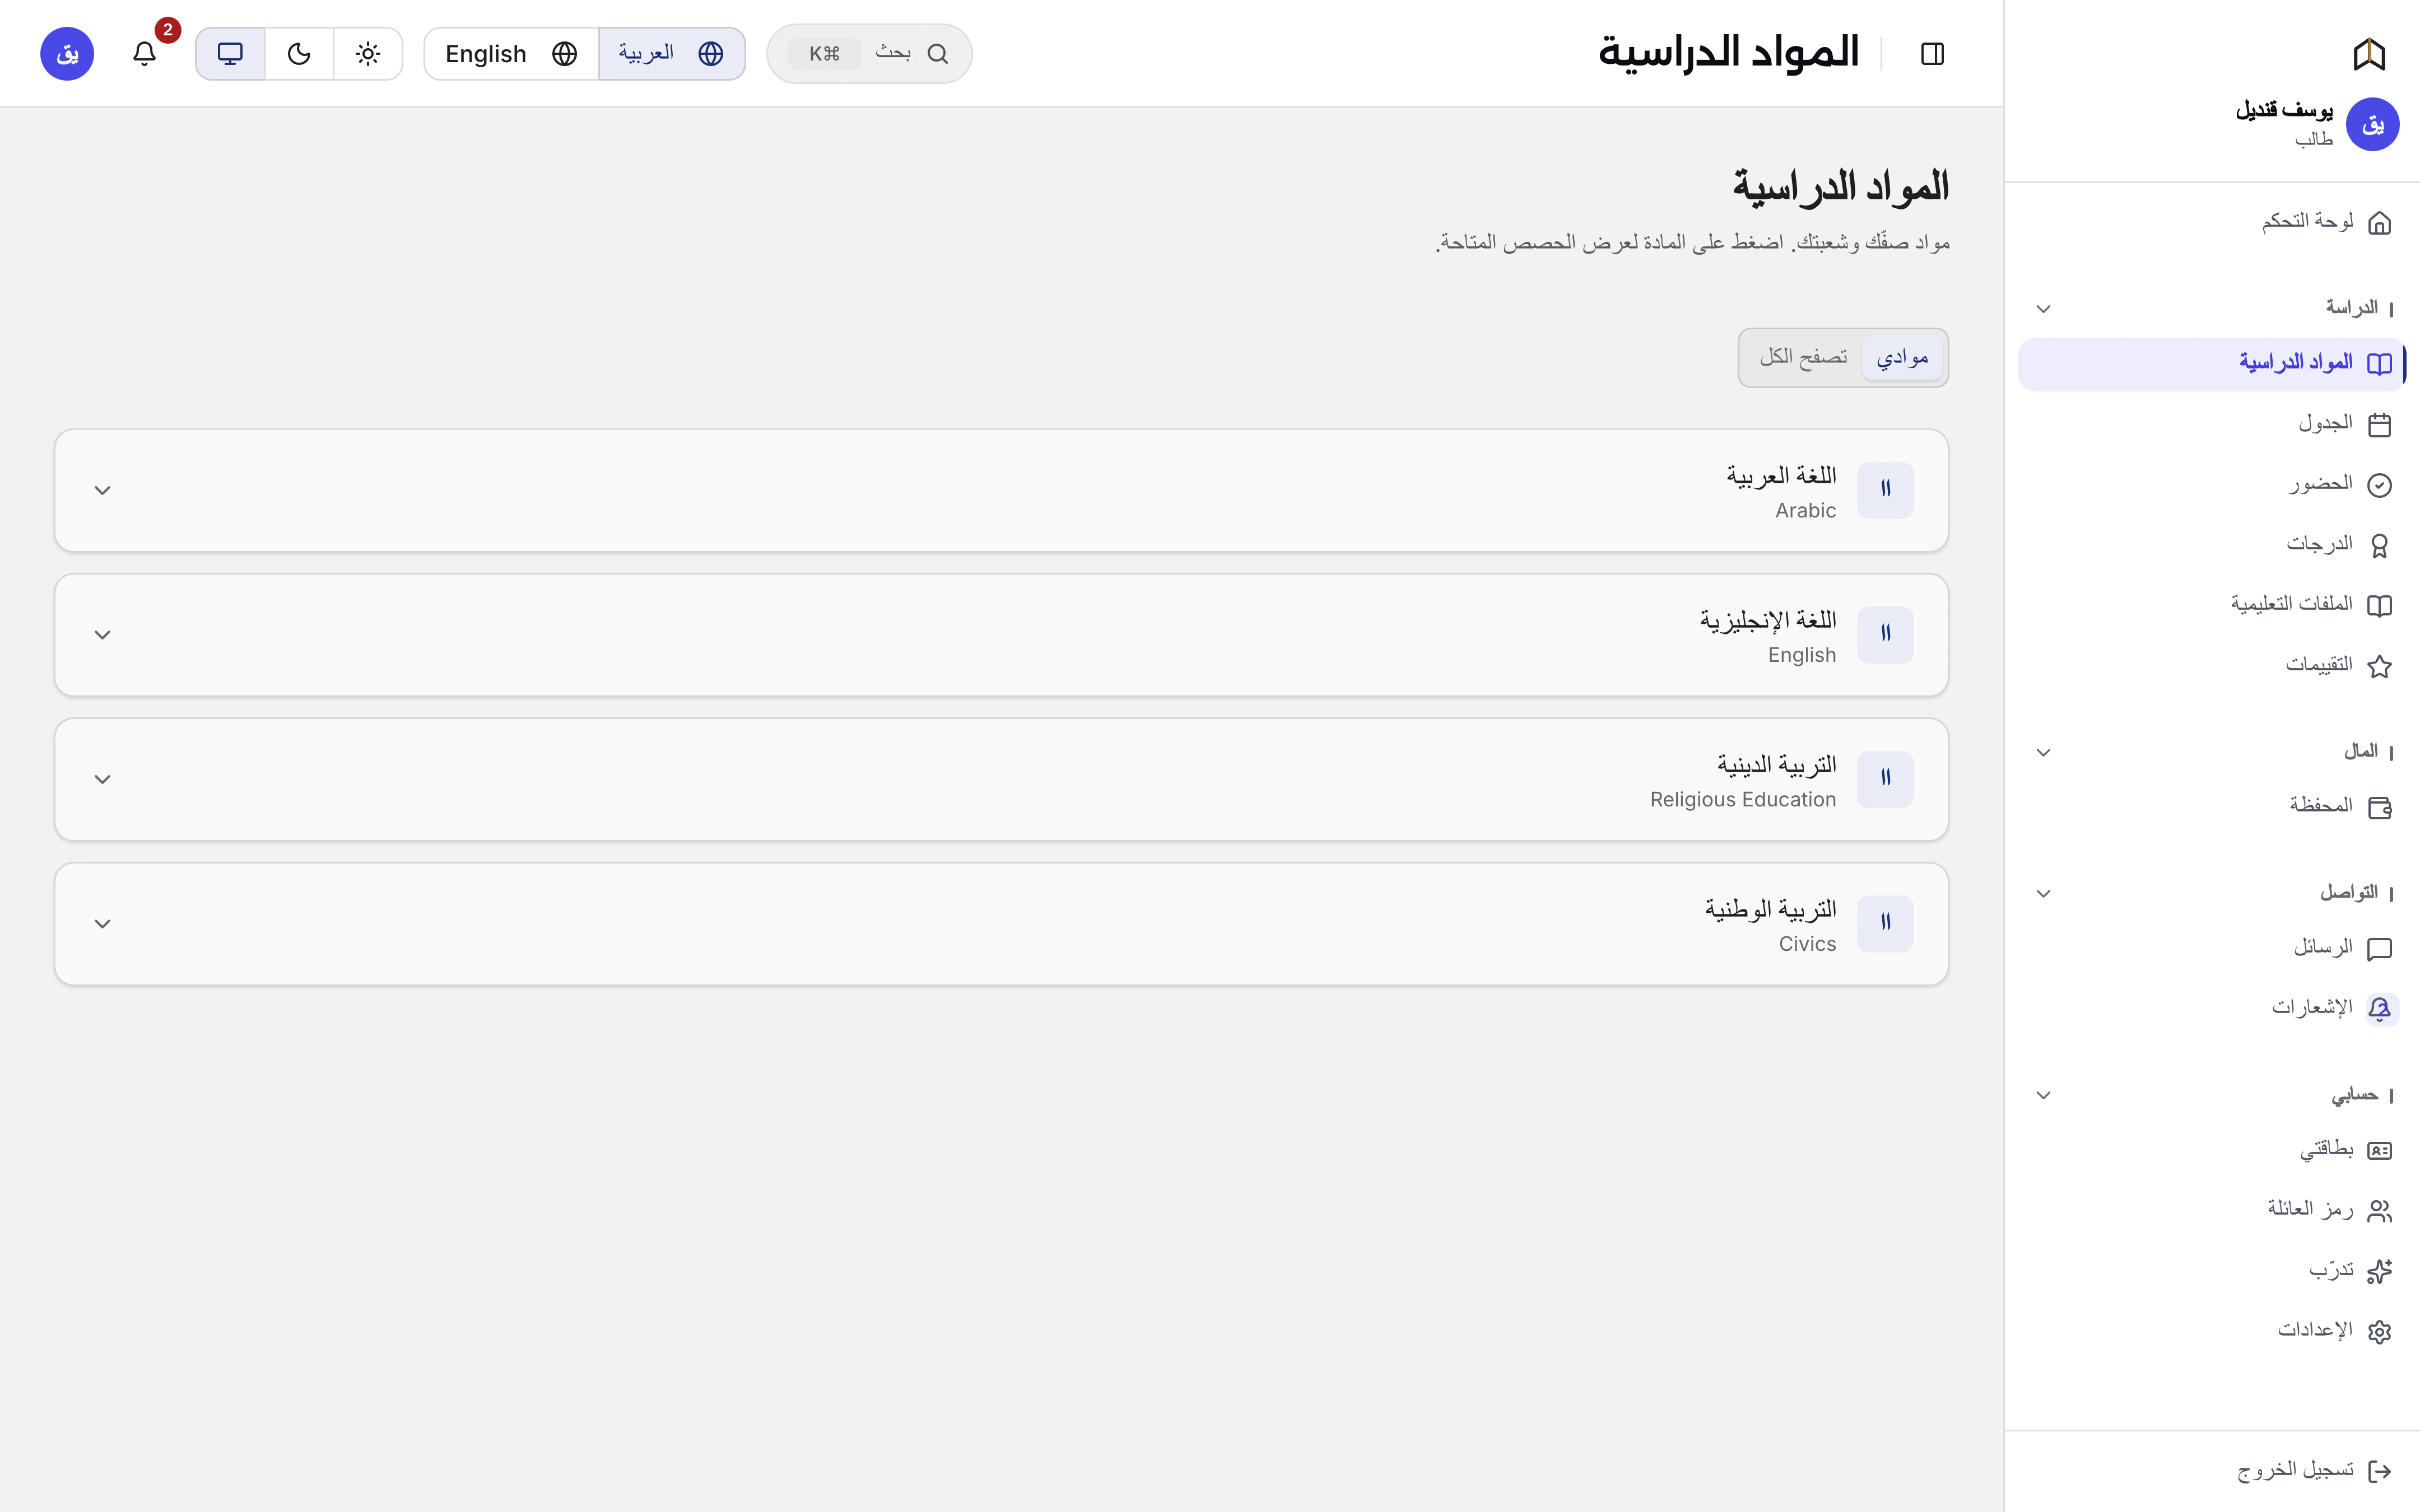Expand the Civics subject card
2420x1512 pixels.
(x=1001, y=924)
